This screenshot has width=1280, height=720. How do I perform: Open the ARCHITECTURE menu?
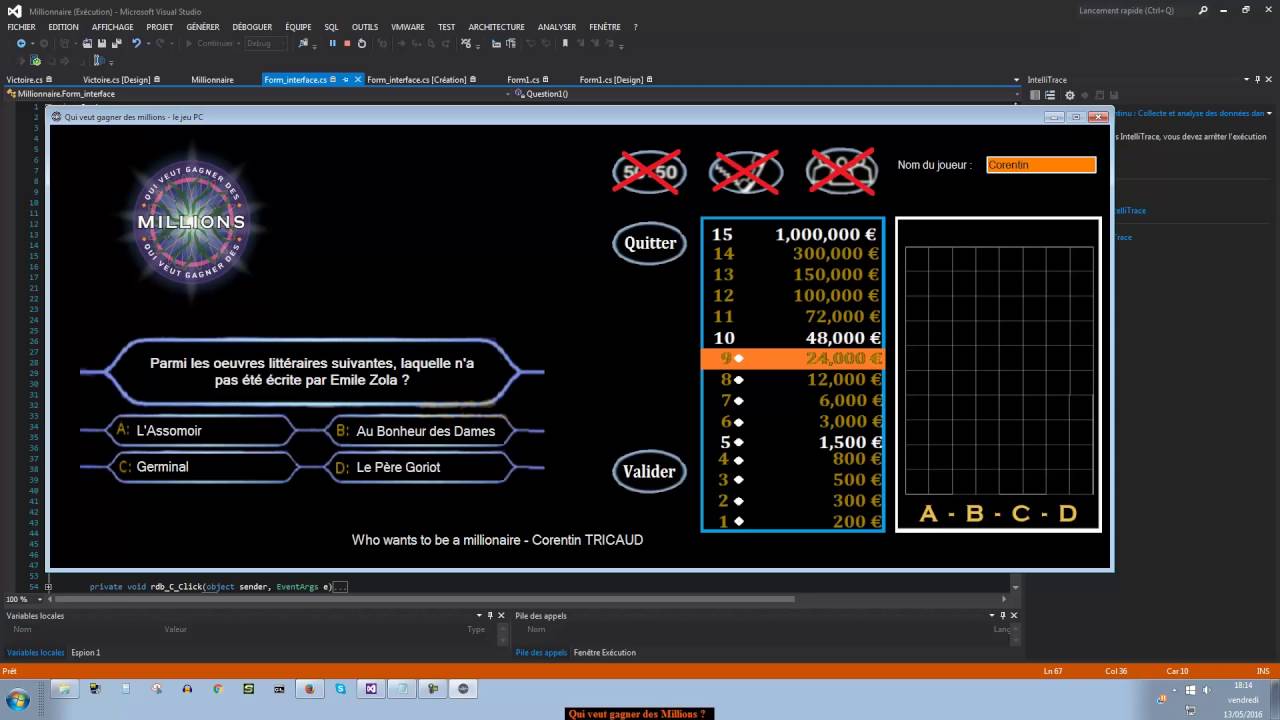[496, 27]
